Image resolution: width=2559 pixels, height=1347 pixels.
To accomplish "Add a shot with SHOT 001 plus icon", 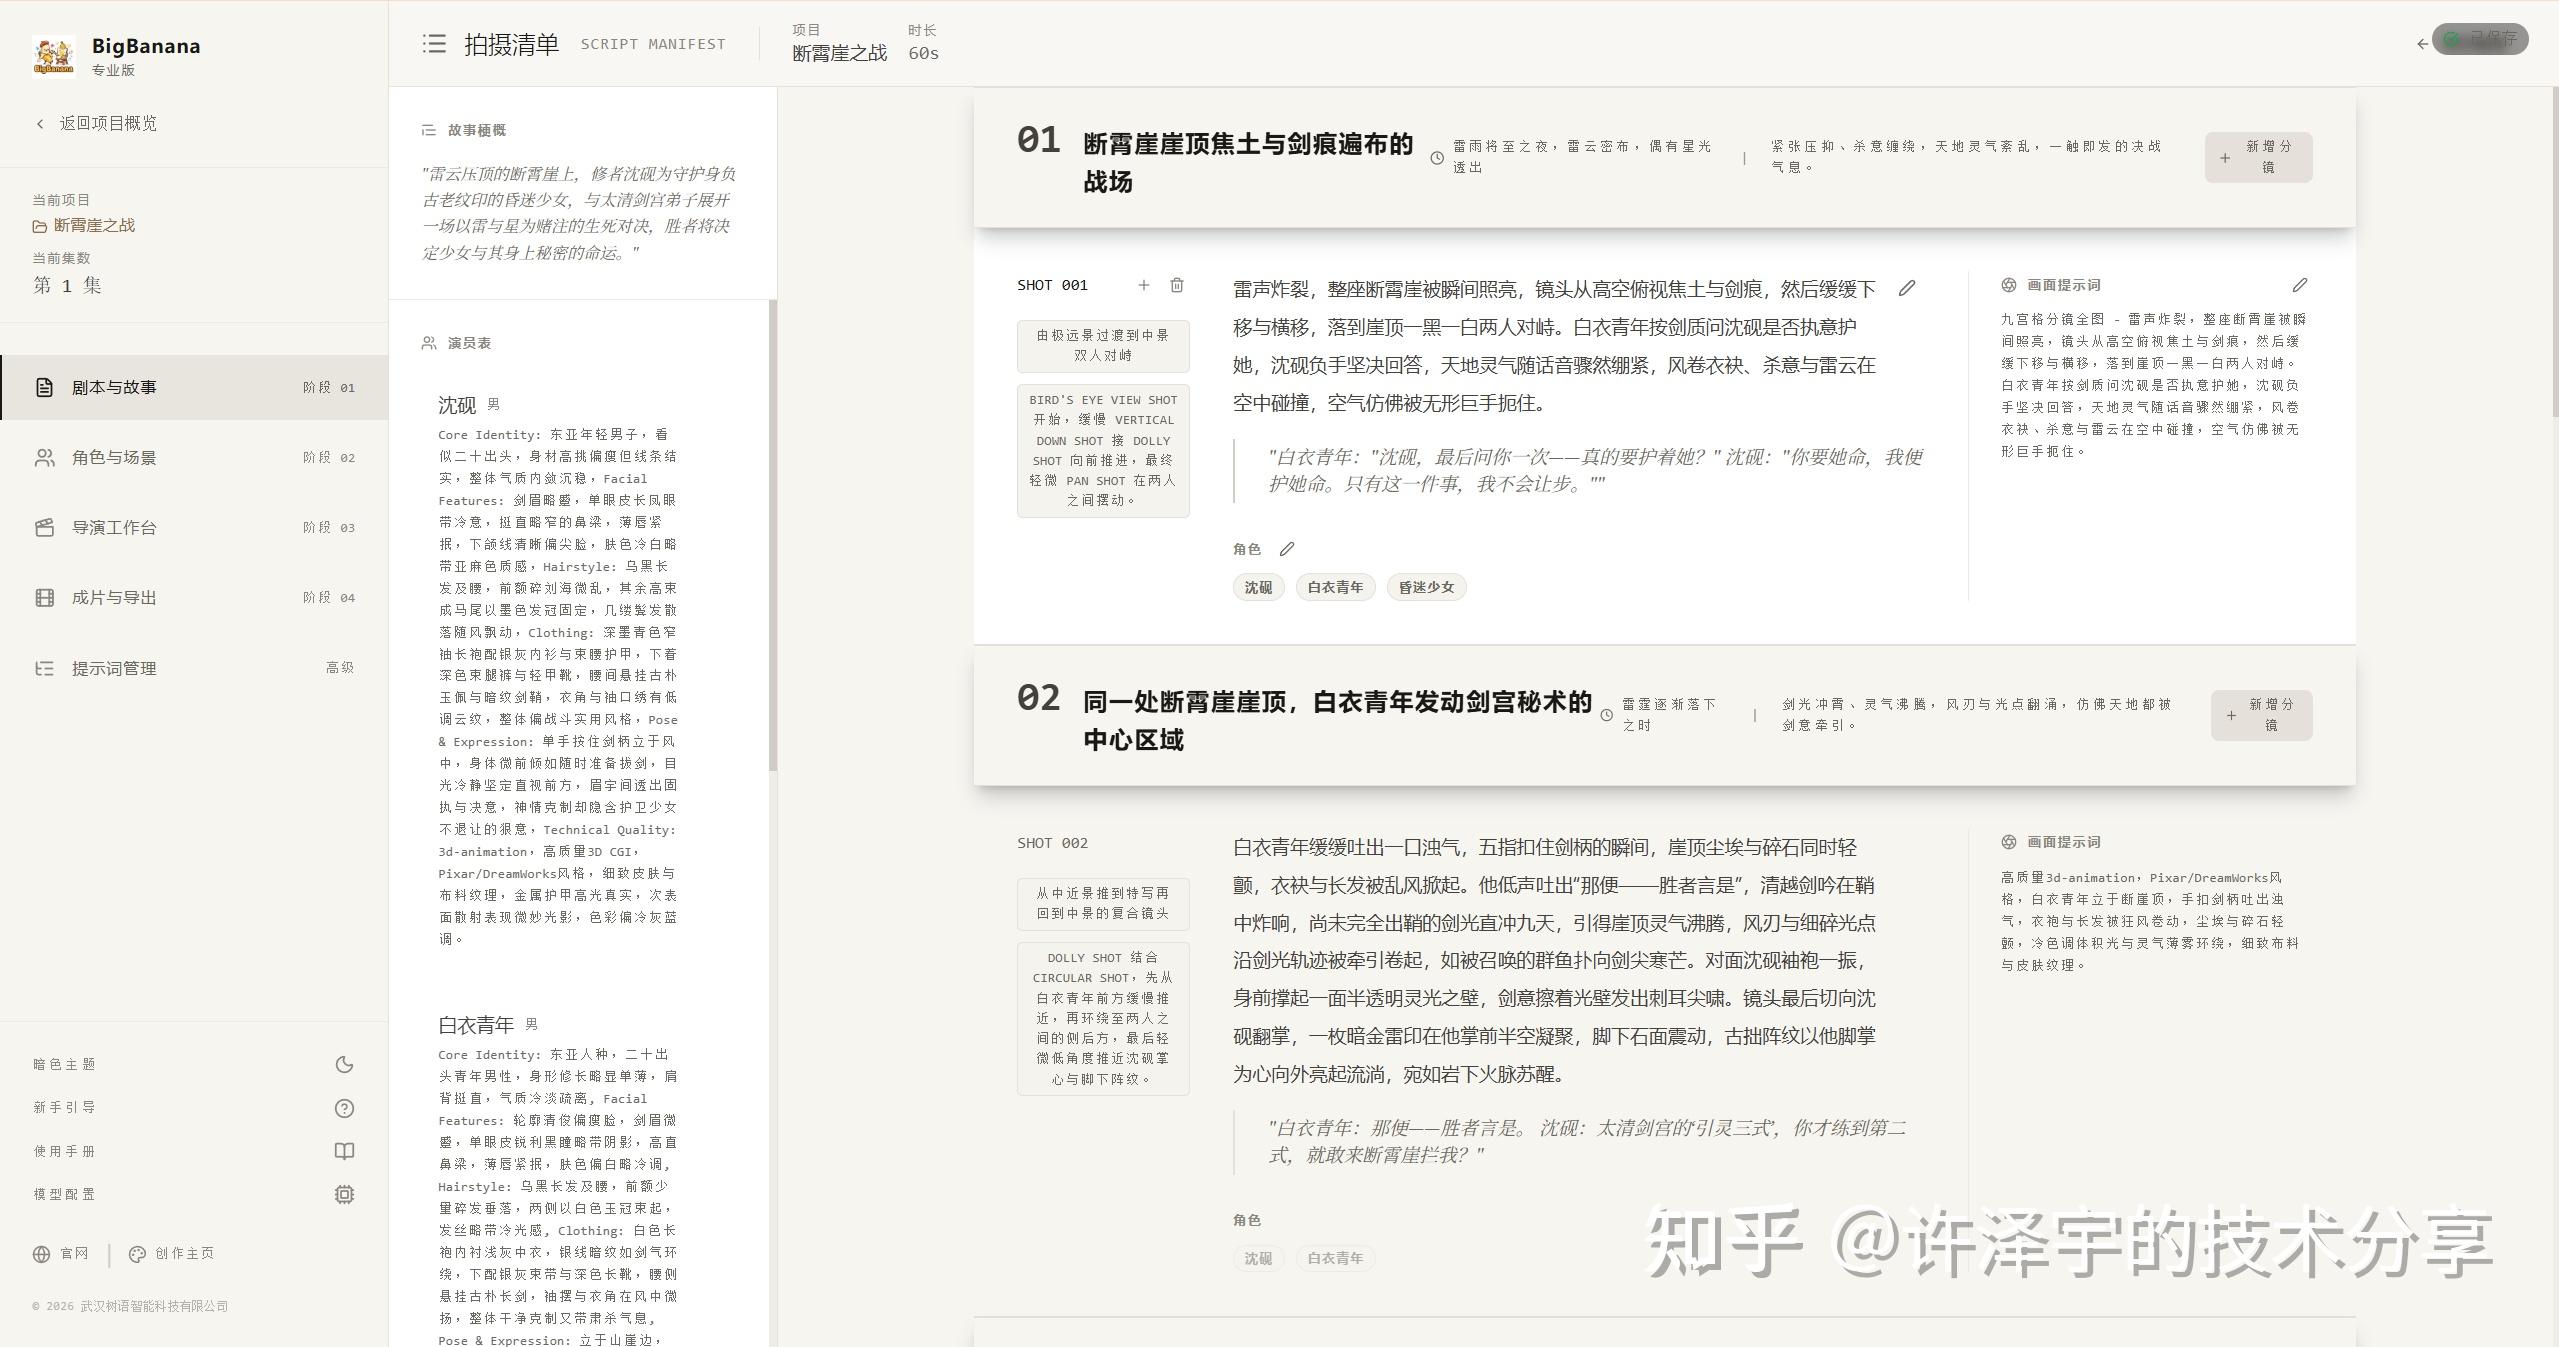I will point(1144,285).
